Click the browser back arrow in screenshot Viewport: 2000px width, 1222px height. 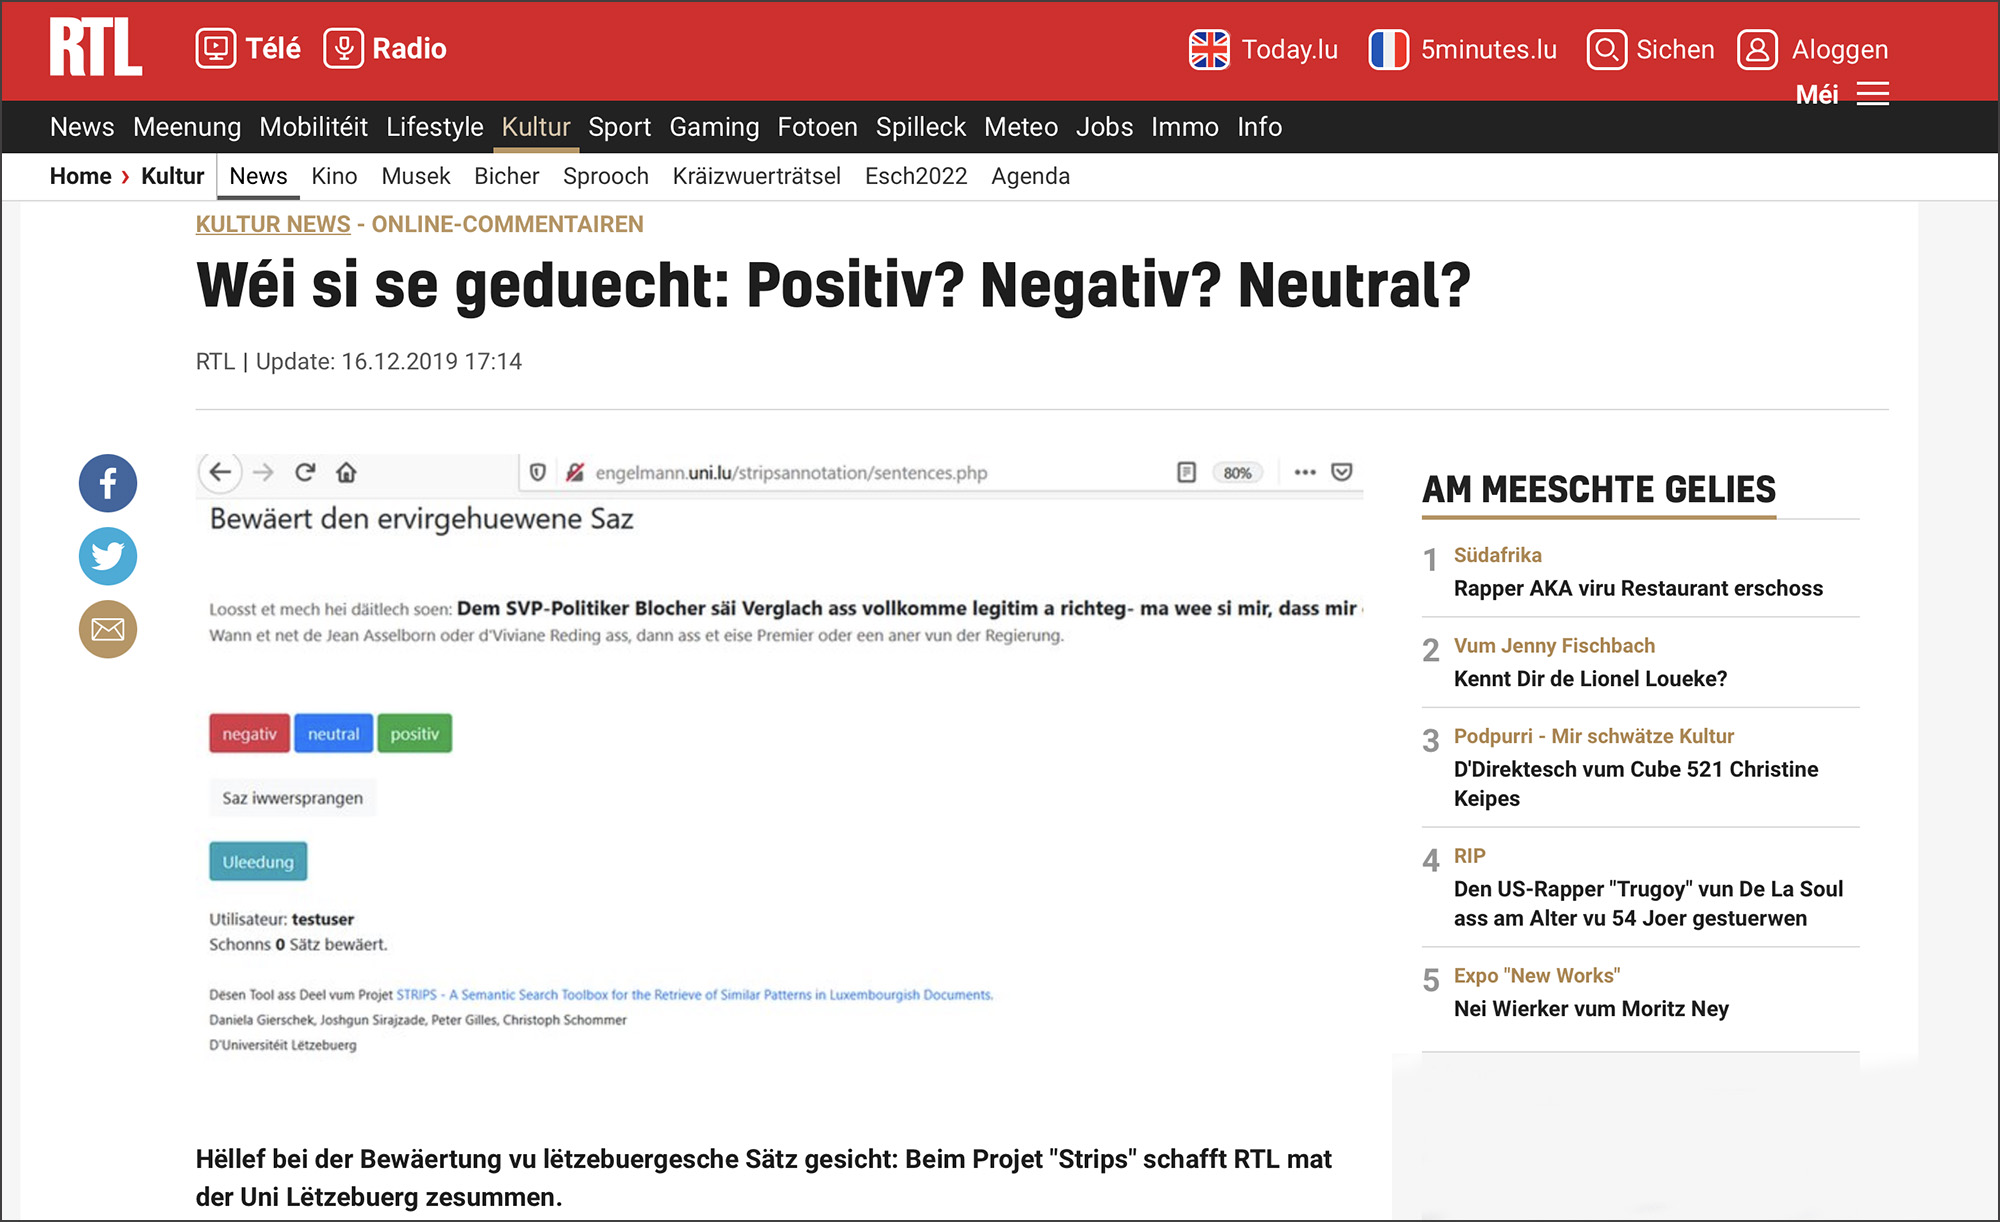pos(221,472)
